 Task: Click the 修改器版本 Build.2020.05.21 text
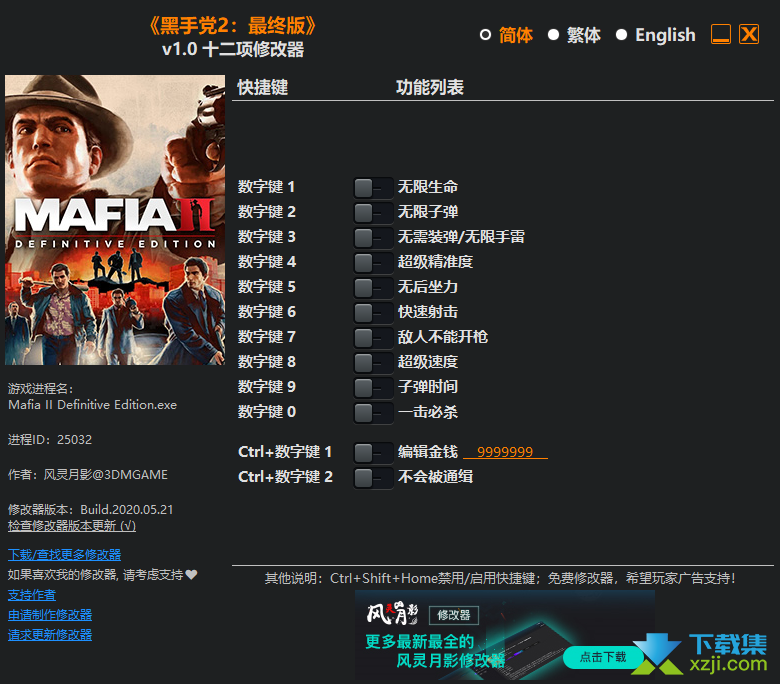[91, 509]
